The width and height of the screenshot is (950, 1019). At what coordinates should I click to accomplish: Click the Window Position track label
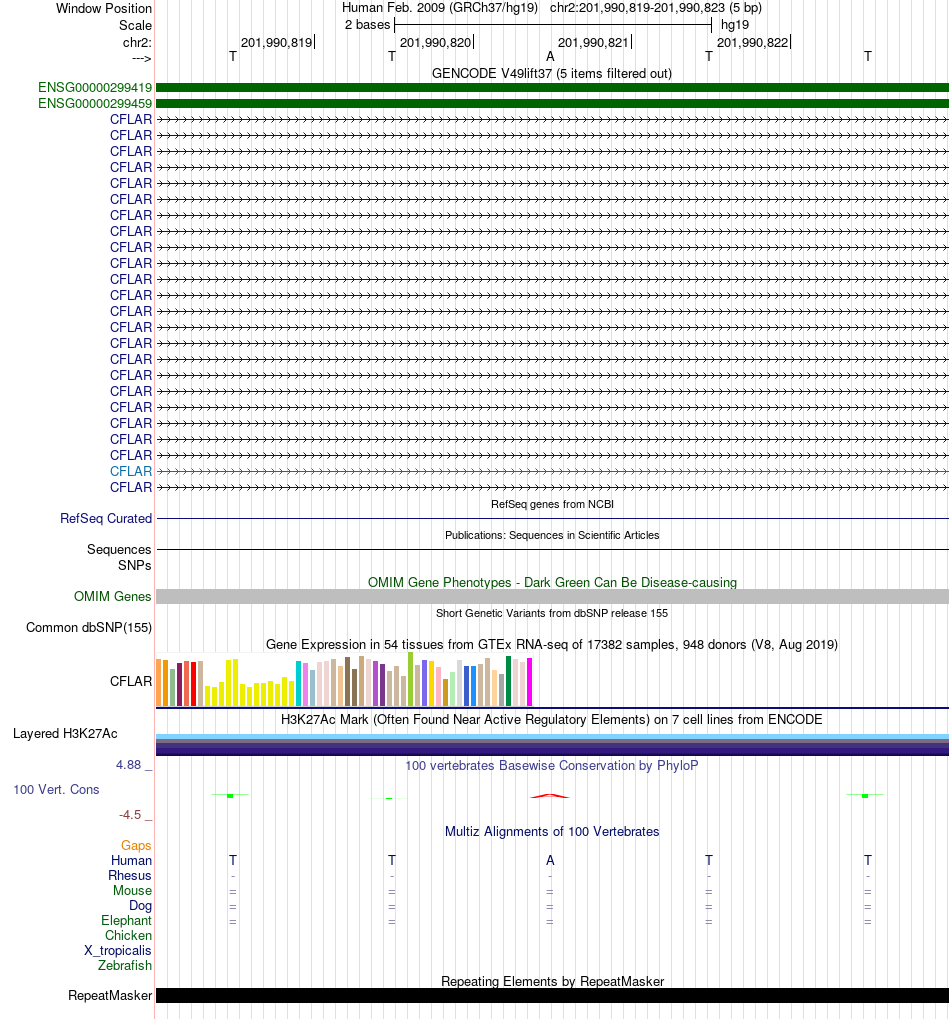104,8
